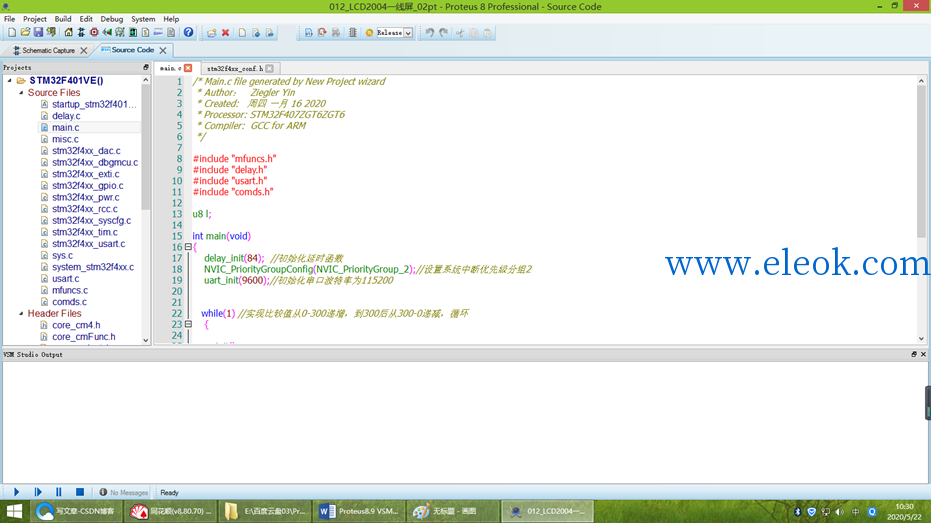Open the Debug menu
The width and height of the screenshot is (931, 523).
[x=112, y=19]
